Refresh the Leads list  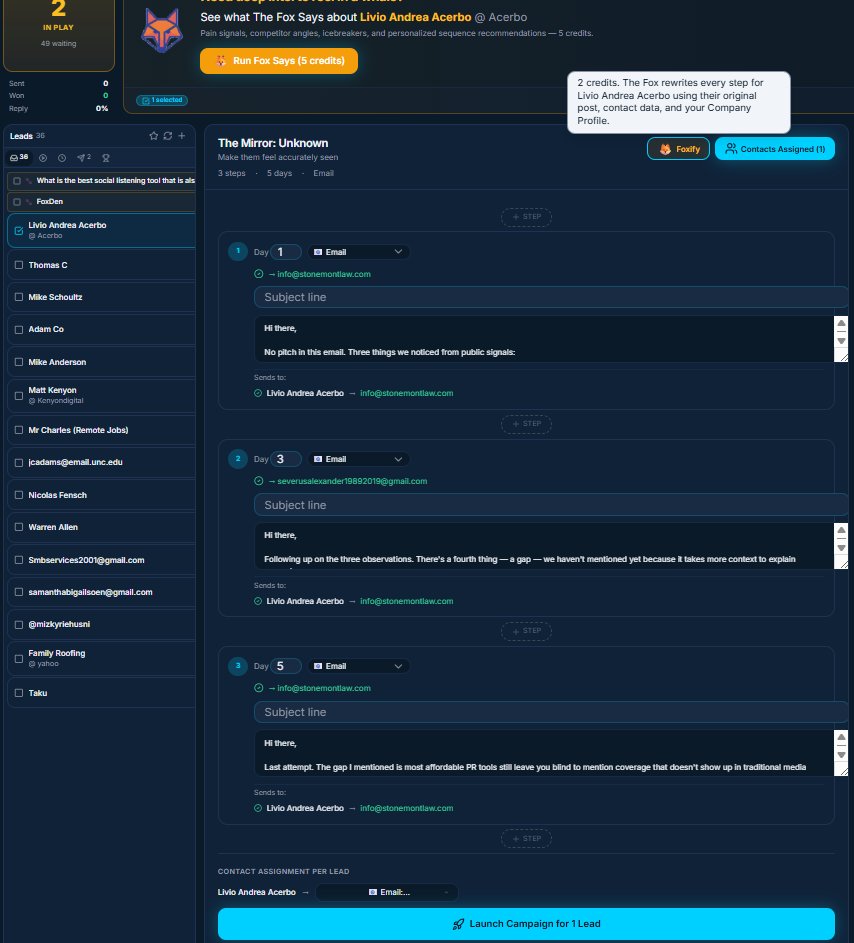[x=168, y=136]
